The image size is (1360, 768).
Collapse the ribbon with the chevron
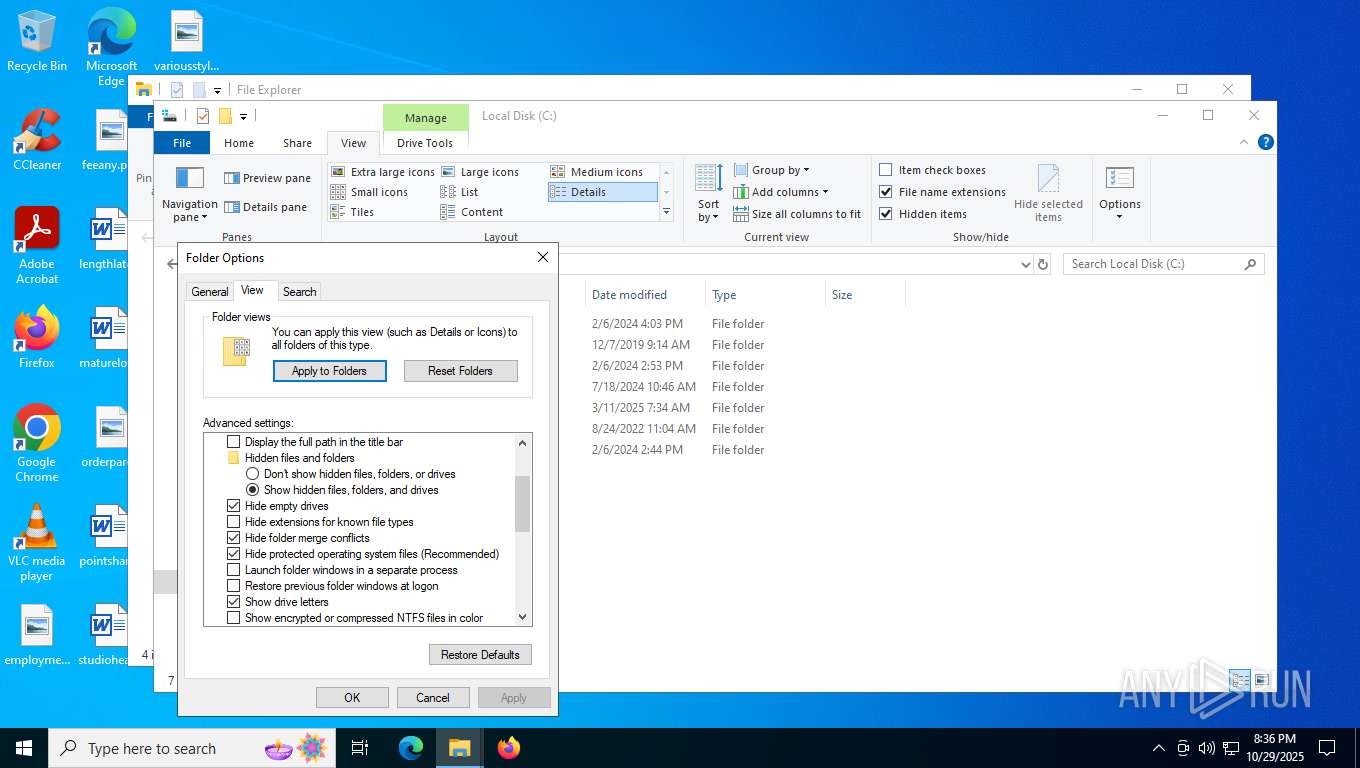(1244, 143)
